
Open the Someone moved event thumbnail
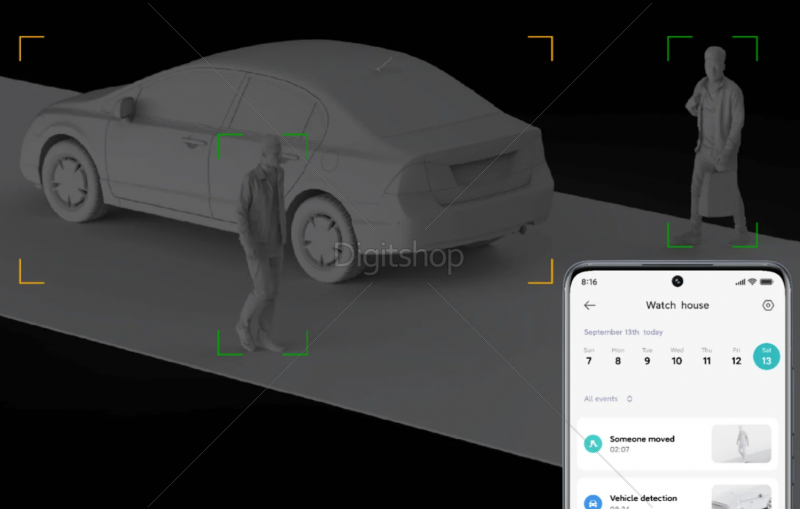pyautogui.click(x=741, y=443)
